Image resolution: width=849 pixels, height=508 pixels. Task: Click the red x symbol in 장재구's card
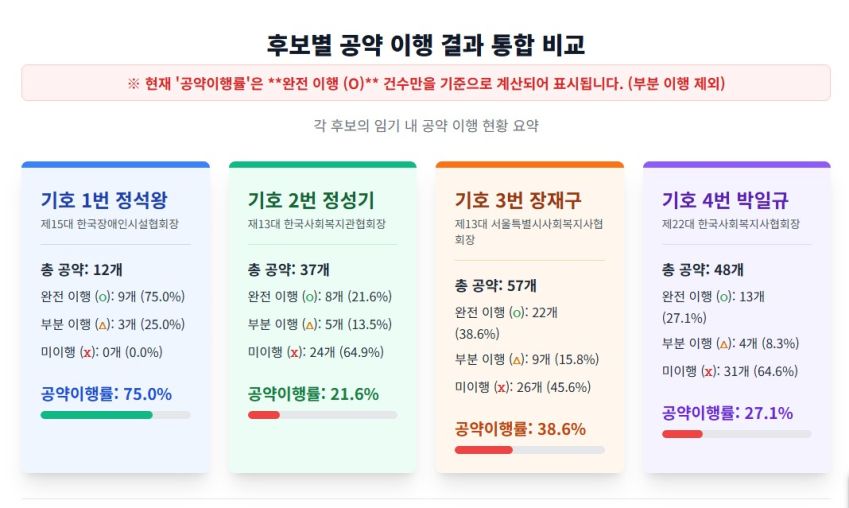[x=501, y=388]
